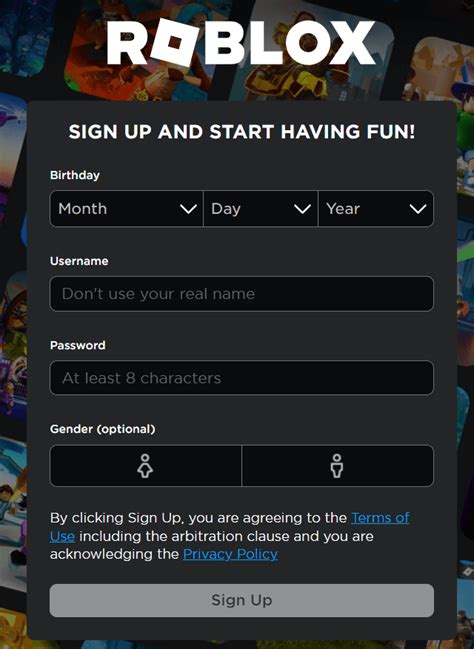
Task: Click the Use link text on second line
Action: point(62,536)
